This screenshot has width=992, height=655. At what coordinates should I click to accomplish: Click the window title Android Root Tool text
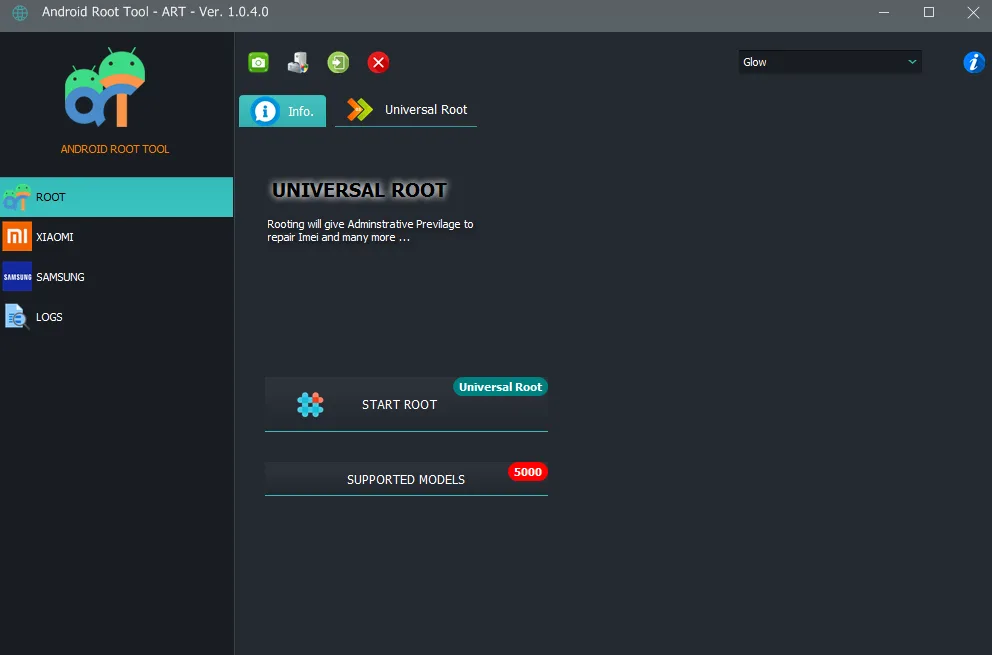point(155,12)
